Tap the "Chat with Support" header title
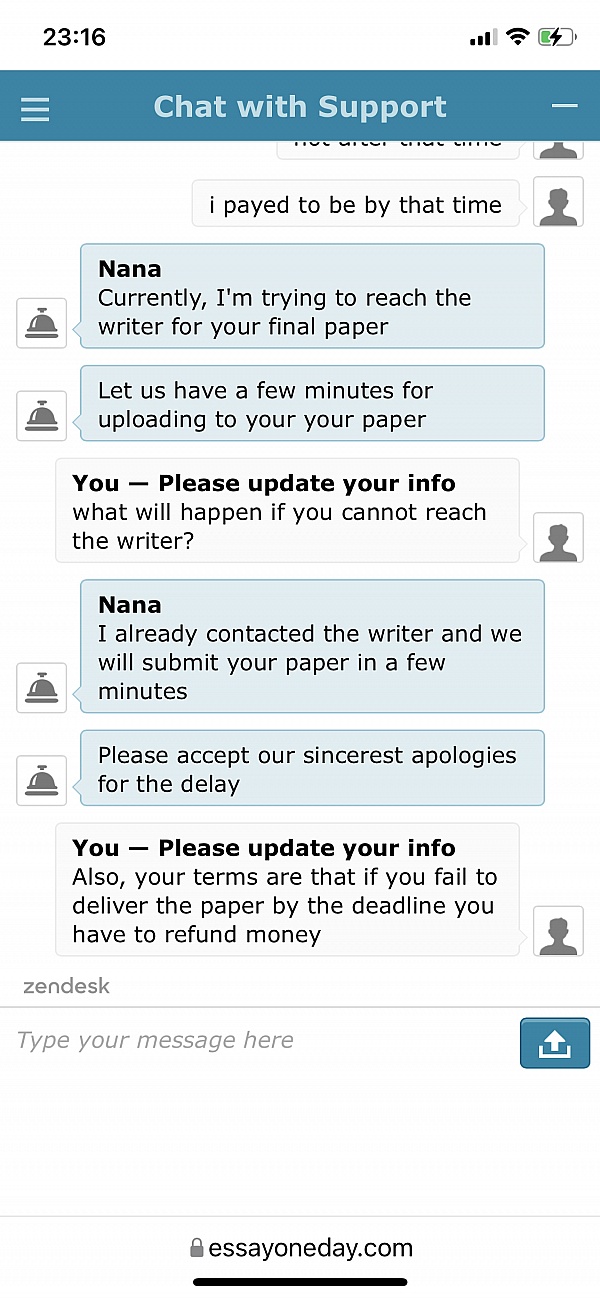 [x=300, y=107]
